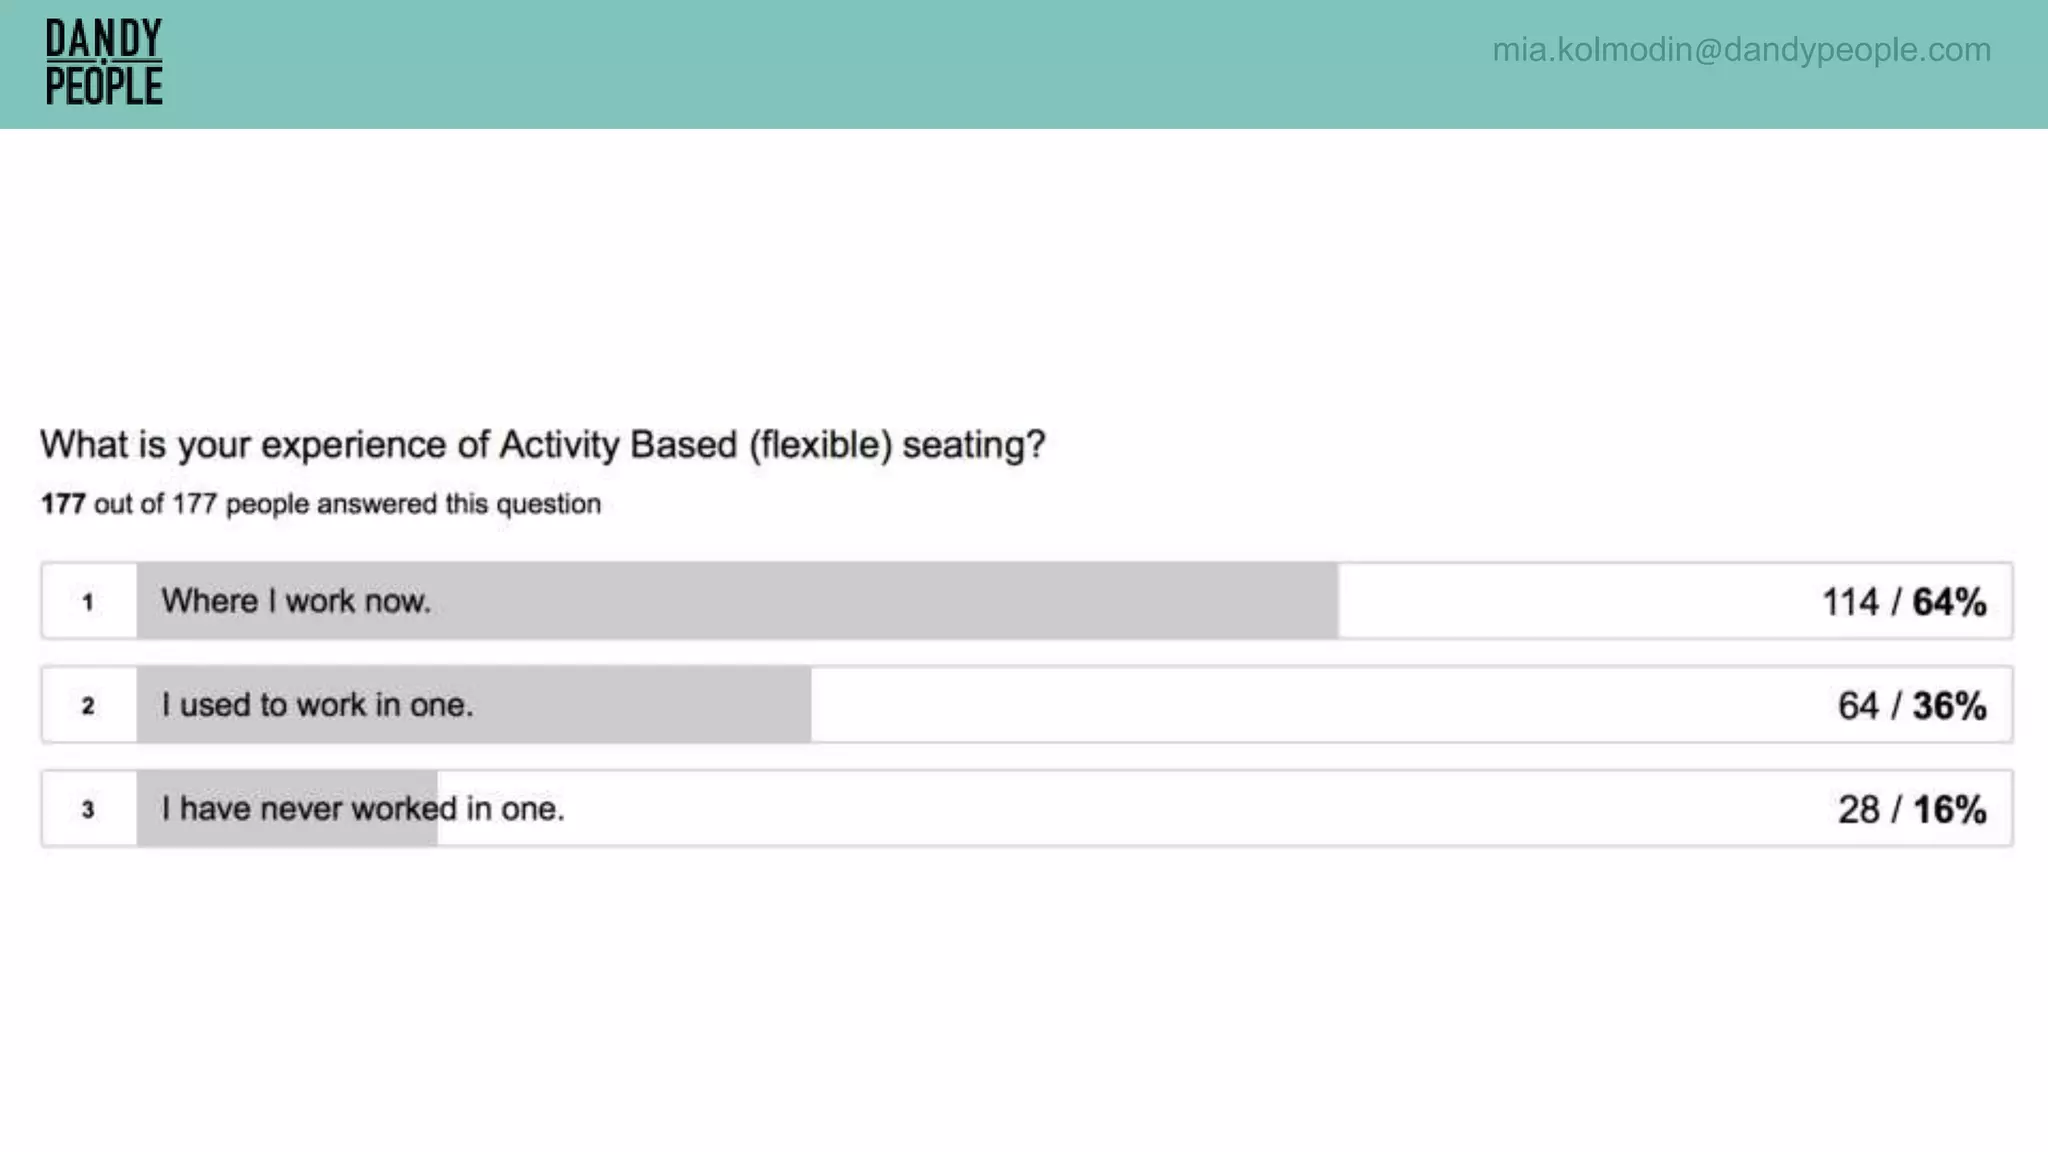Click the 28 response count
This screenshot has height=1152, width=2048.
[1858, 809]
